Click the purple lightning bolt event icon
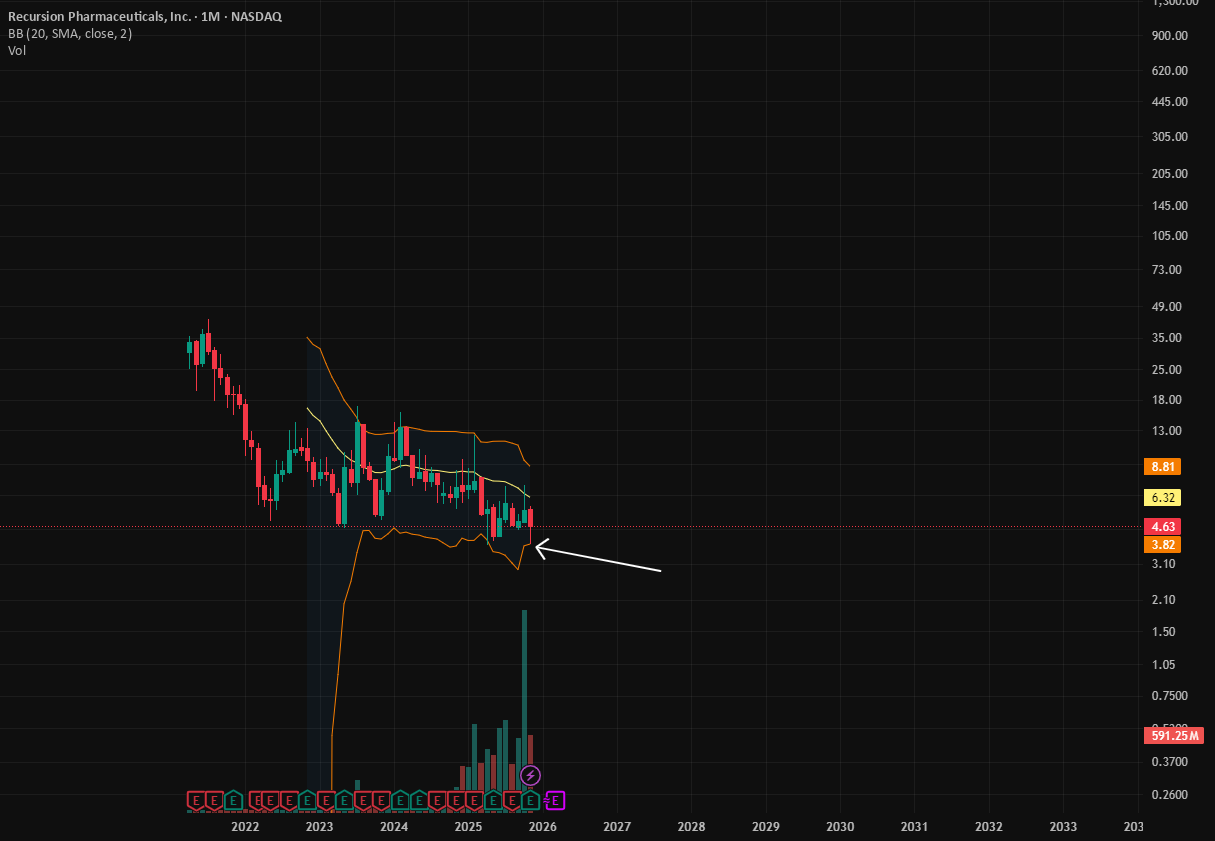The width and height of the screenshot is (1215, 841). click(x=531, y=775)
